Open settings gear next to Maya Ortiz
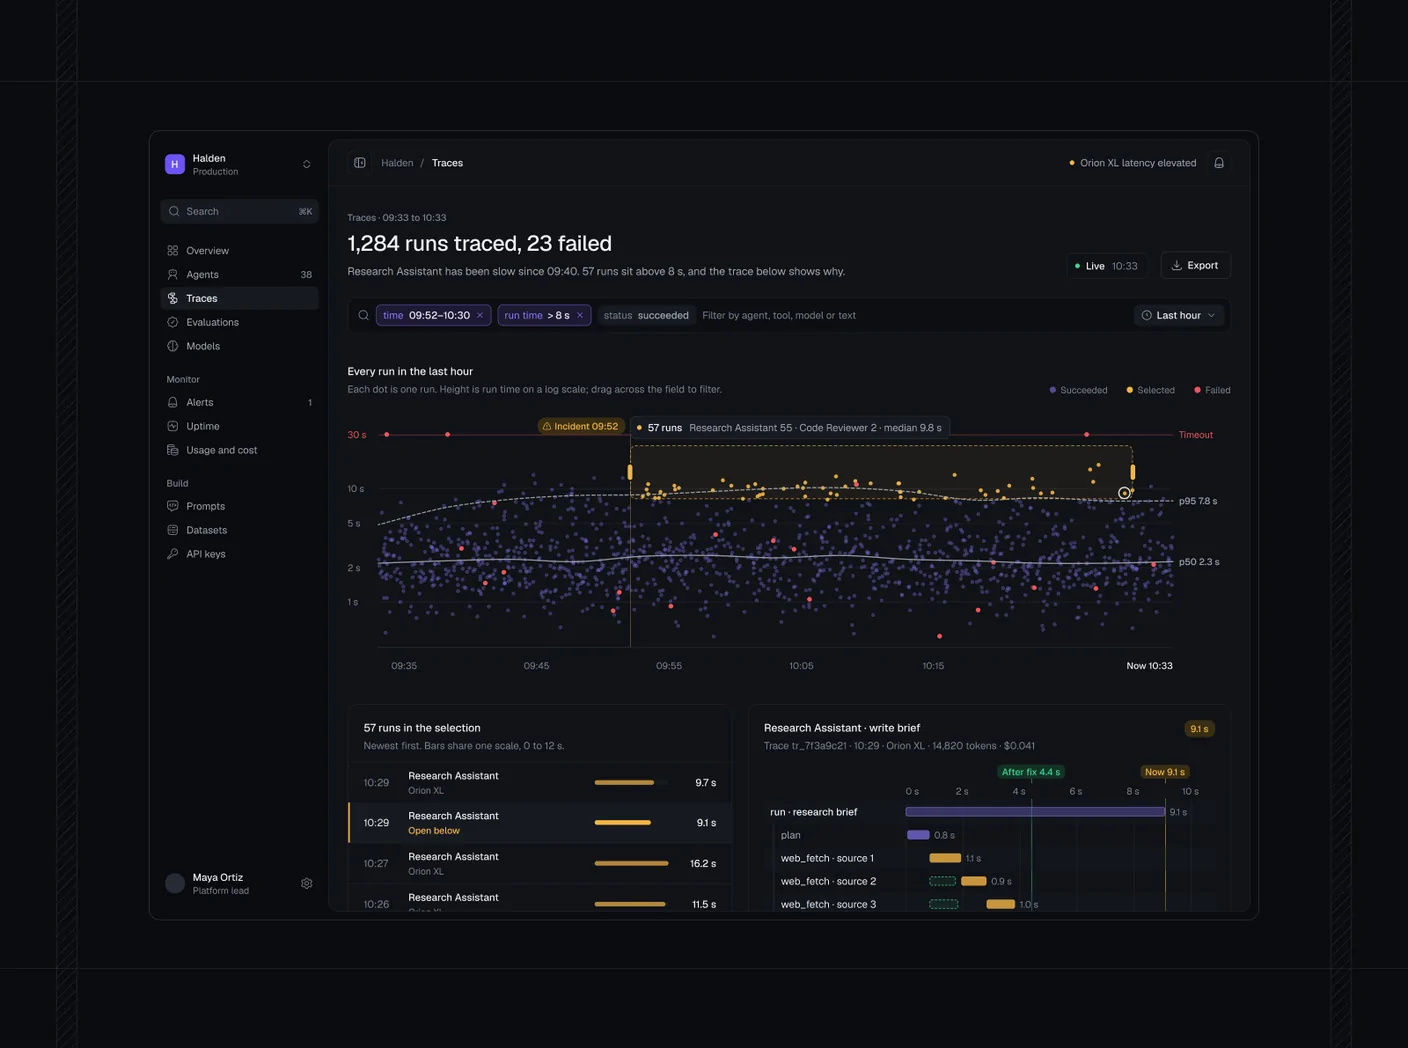Image resolution: width=1408 pixels, height=1048 pixels. coord(307,884)
